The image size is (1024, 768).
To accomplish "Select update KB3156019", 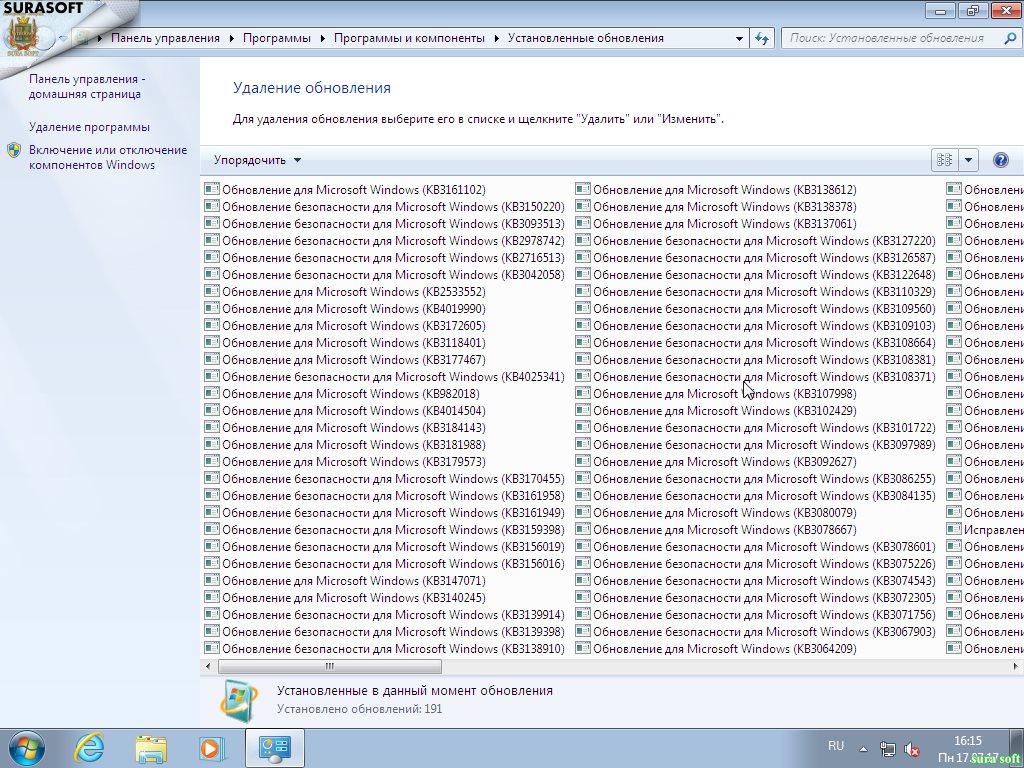I will tap(385, 546).
